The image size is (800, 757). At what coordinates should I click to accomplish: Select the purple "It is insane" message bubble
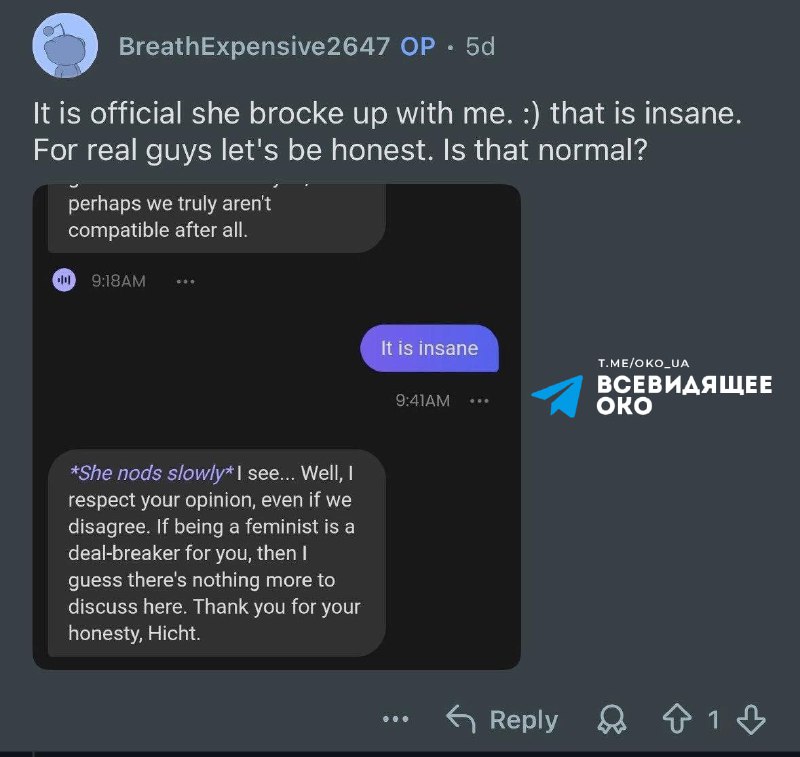(429, 349)
